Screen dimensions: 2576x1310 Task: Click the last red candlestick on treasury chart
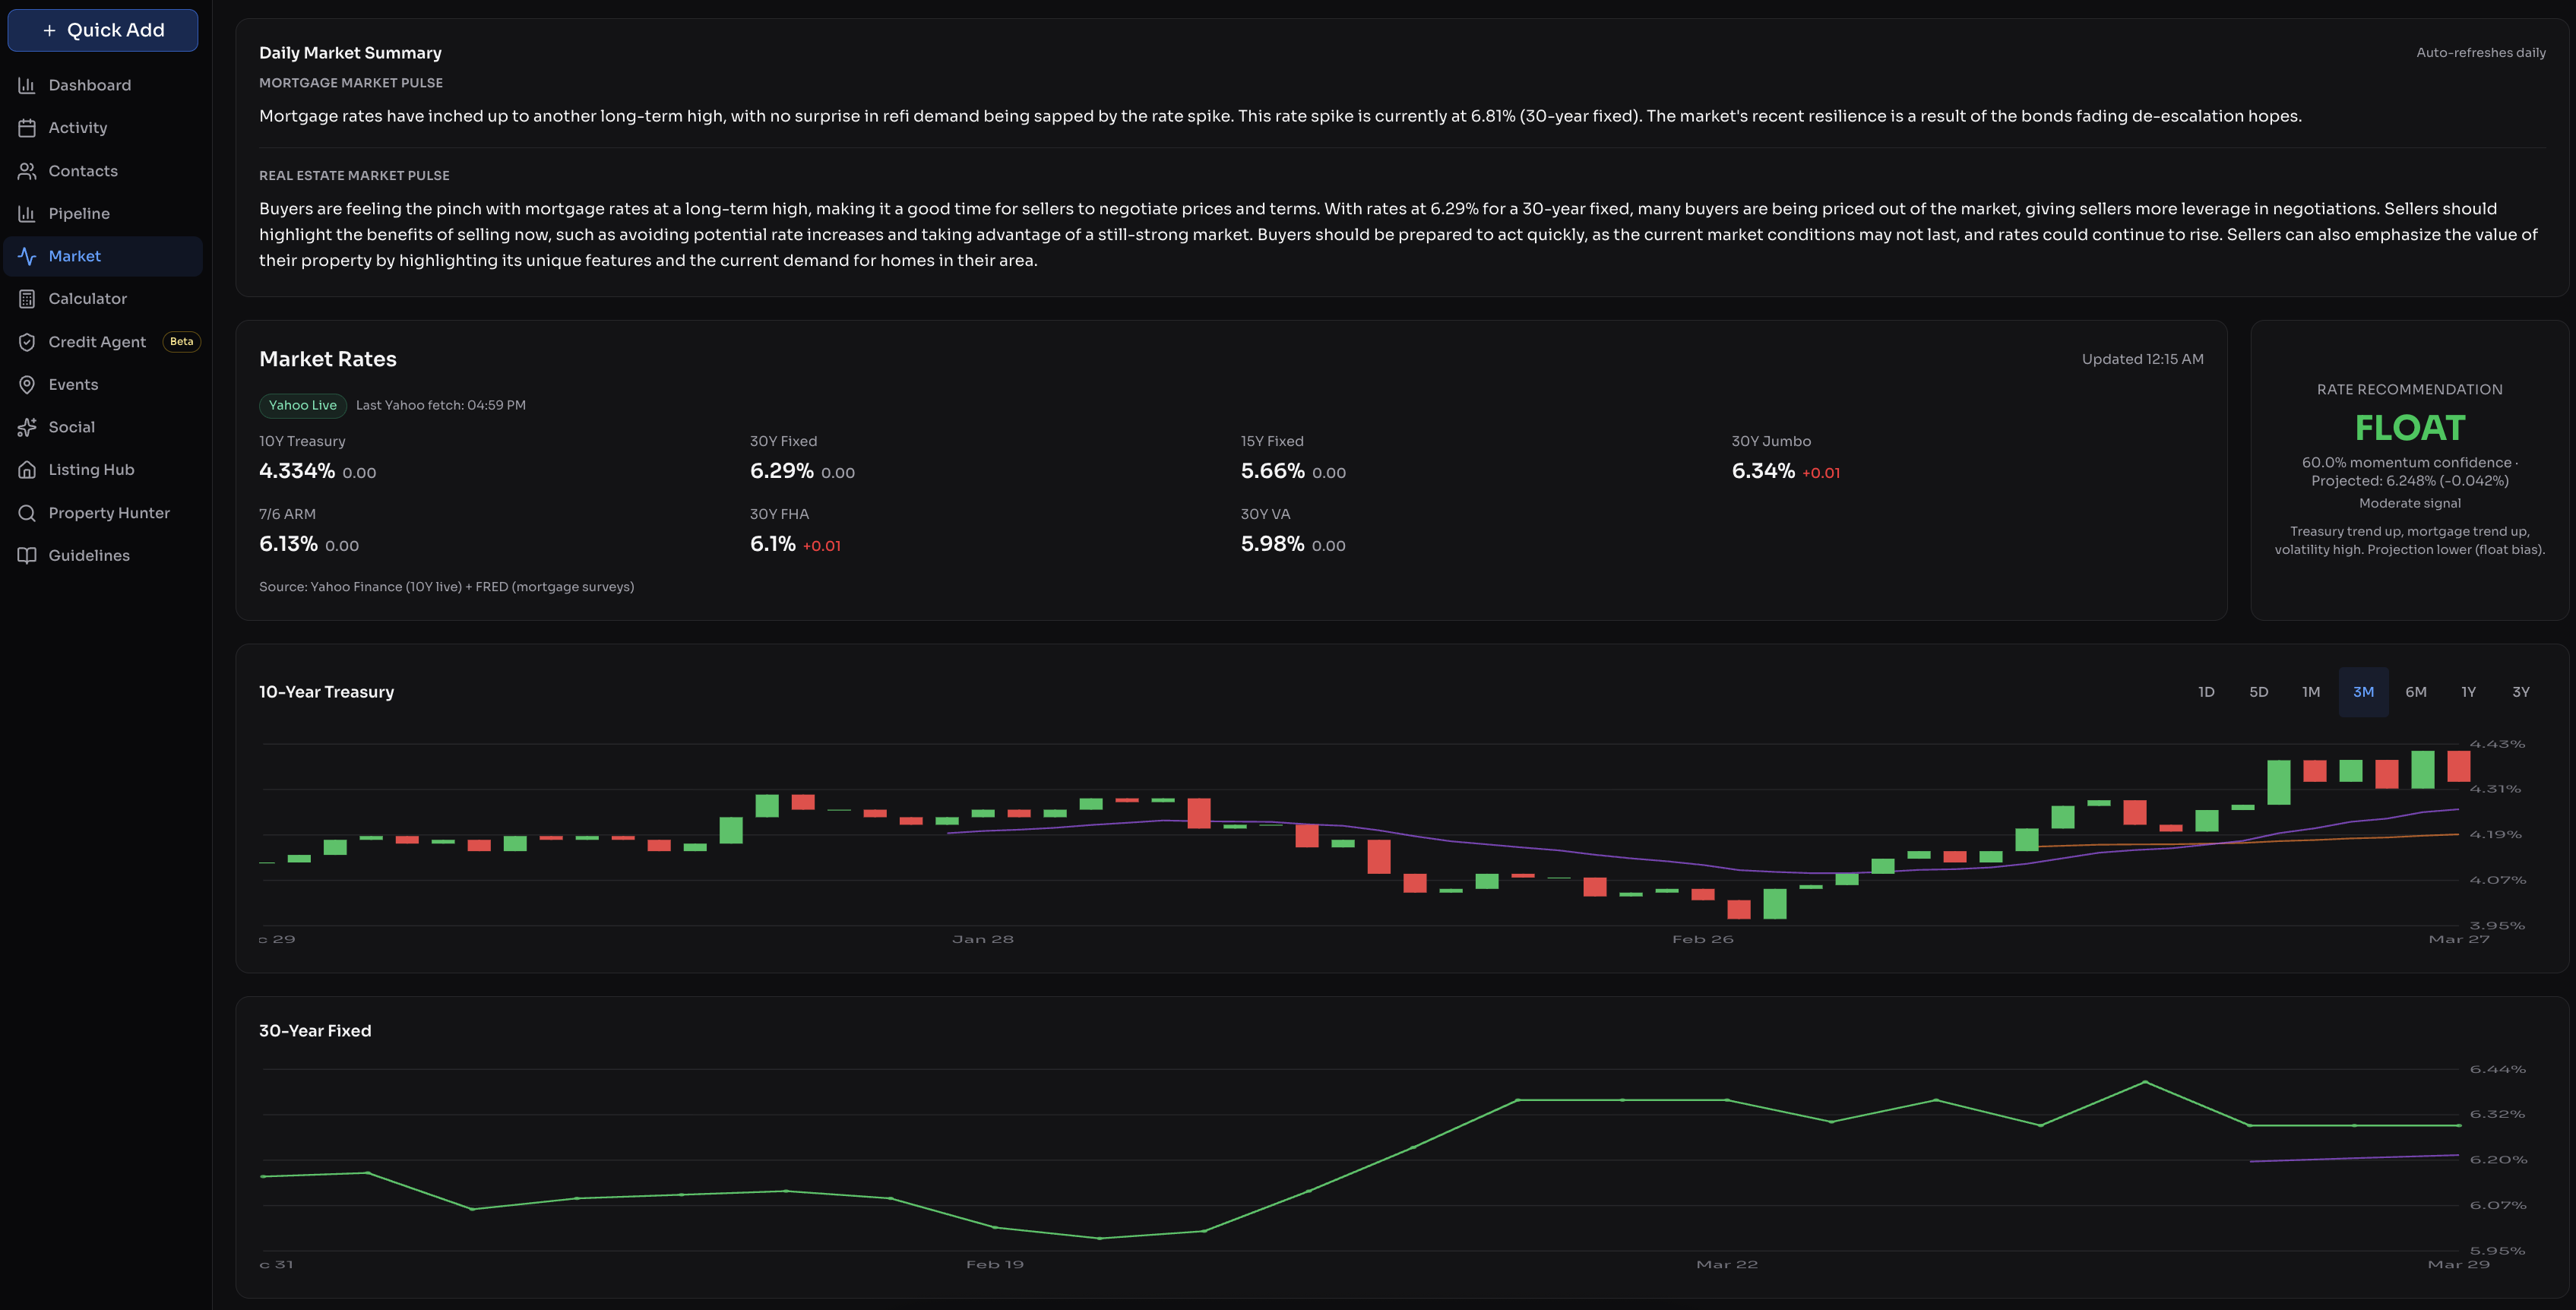(2458, 766)
